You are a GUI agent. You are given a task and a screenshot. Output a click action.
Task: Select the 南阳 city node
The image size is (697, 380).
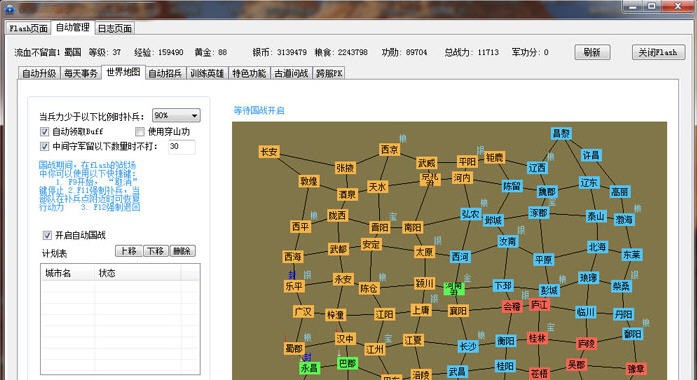(x=413, y=227)
